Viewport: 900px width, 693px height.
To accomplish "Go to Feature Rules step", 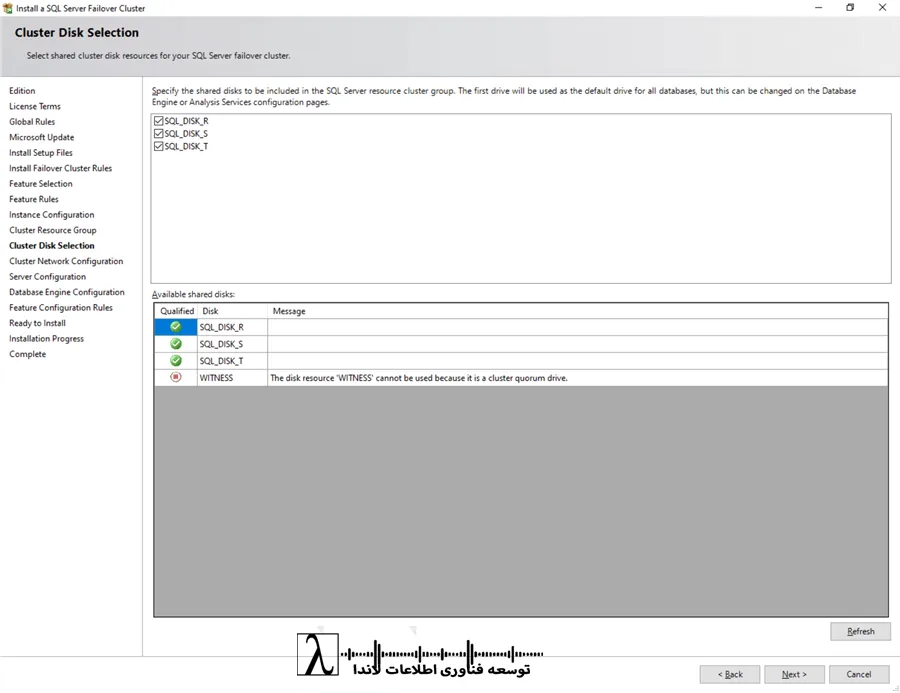I will pyautogui.click(x=34, y=199).
